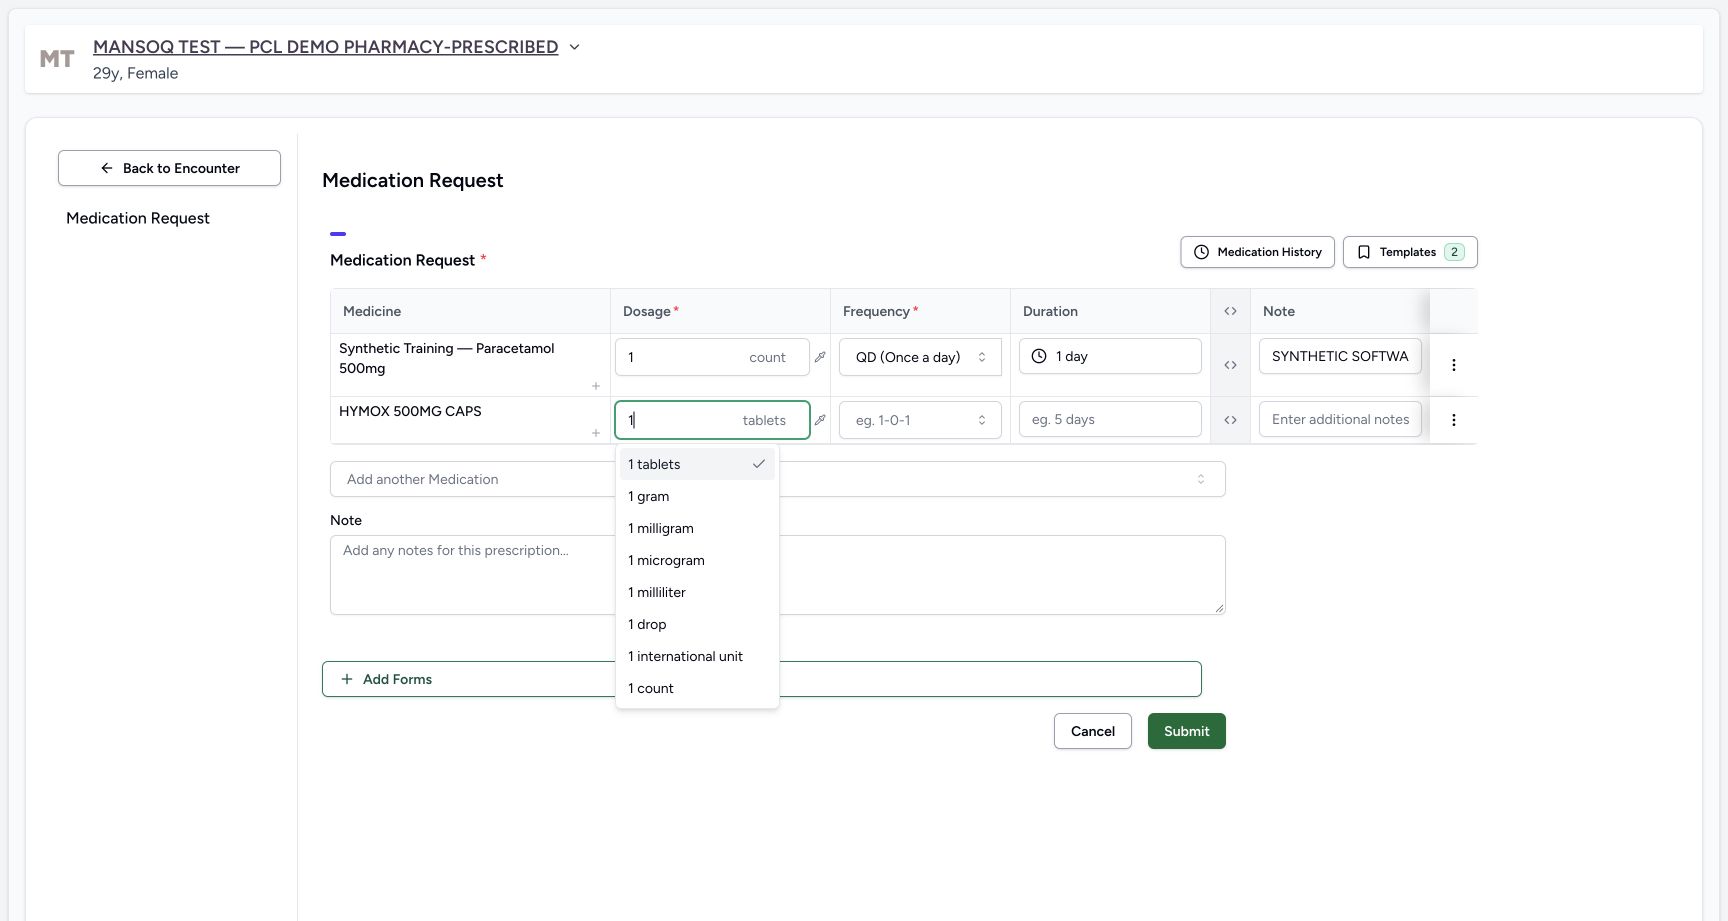This screenshot has height=921, width=1728.
Task: Select '1 gram' from dosage options
Action: pyautogui.click(x=697, y=496)
